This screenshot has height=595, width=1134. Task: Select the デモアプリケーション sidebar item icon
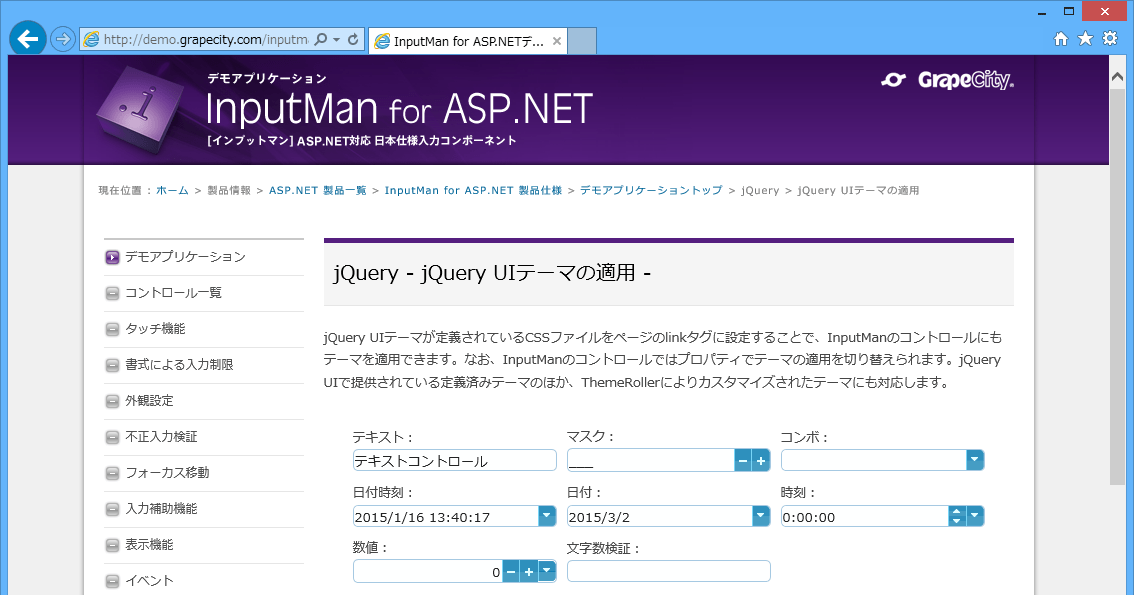click(x=112, y=257)
